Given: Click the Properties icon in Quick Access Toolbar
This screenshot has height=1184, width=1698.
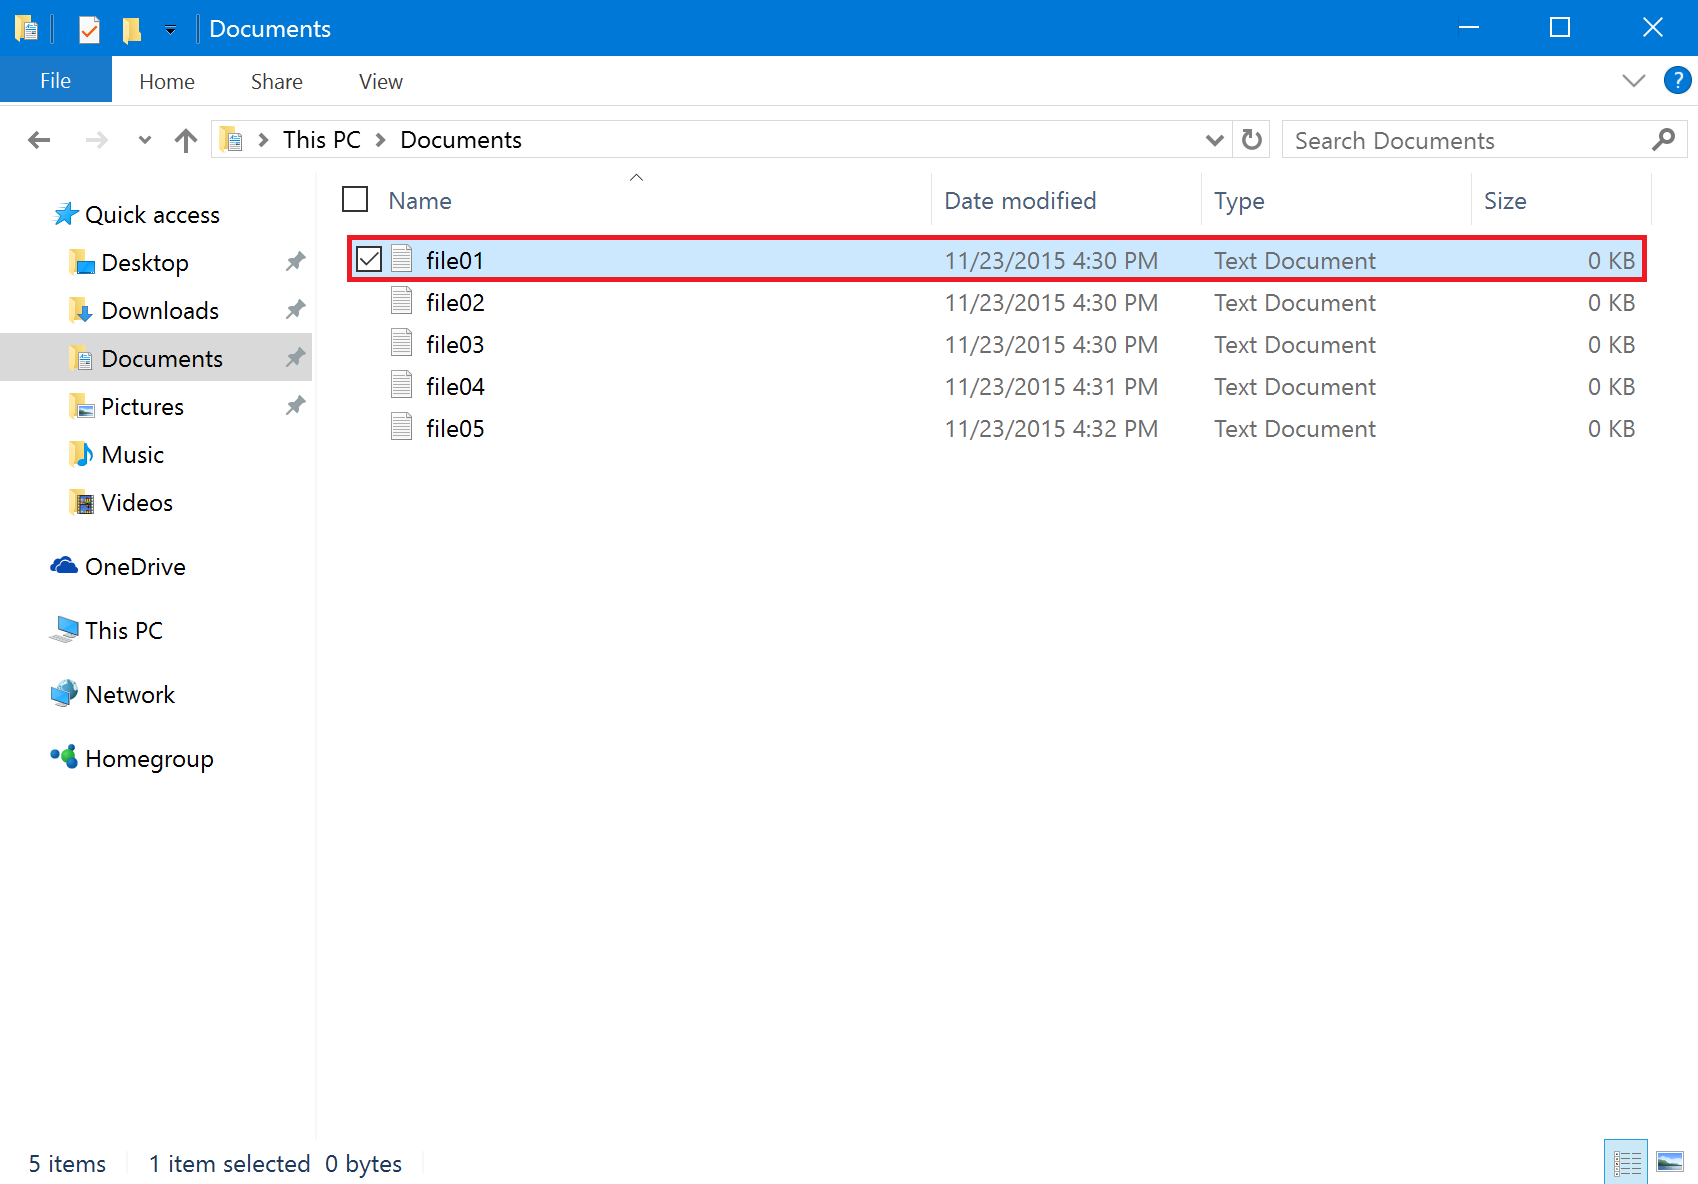Looking at the screenshot, I should [89, 30].
